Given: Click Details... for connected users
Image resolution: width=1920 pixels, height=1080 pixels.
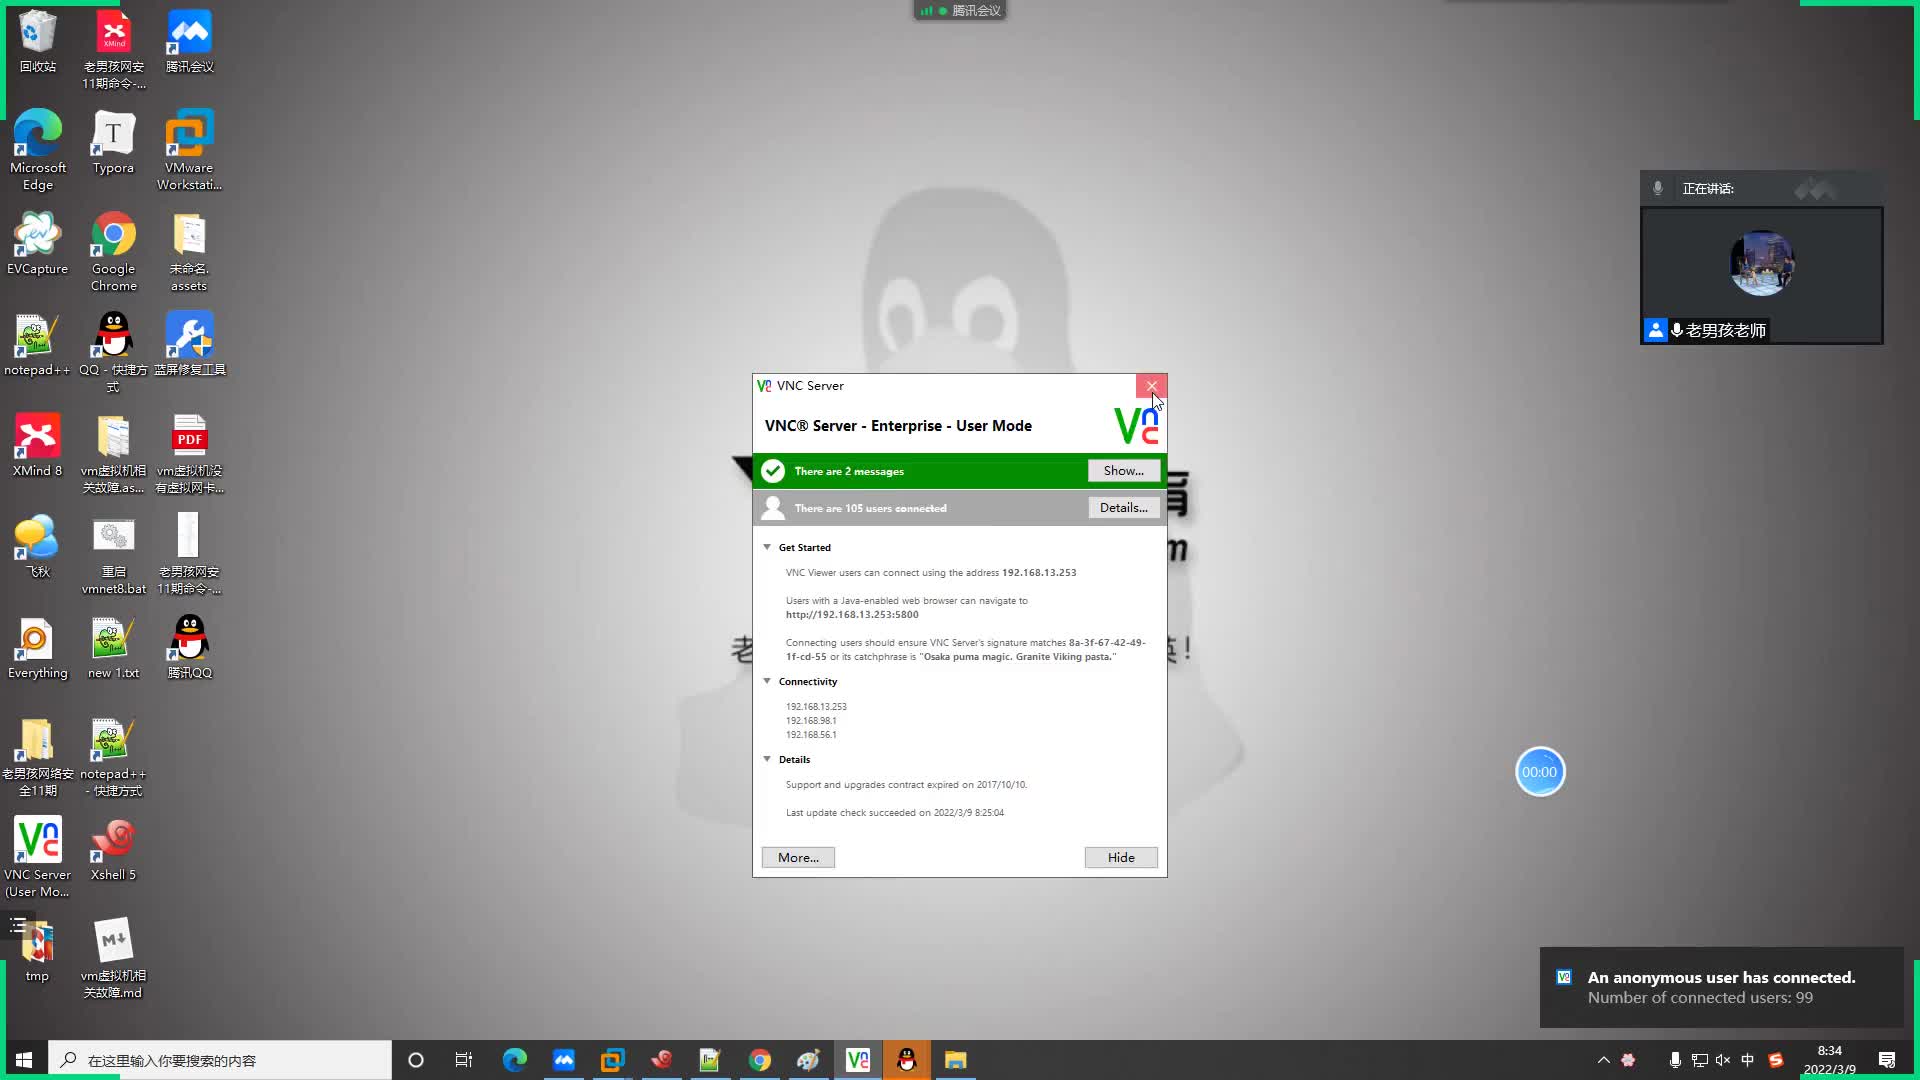Looking at the screenshot, I should (x=1123, y=508).
